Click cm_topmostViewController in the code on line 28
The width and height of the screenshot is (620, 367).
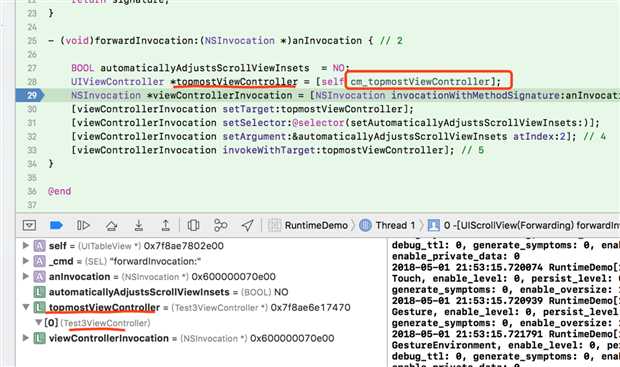click(420, 81)
